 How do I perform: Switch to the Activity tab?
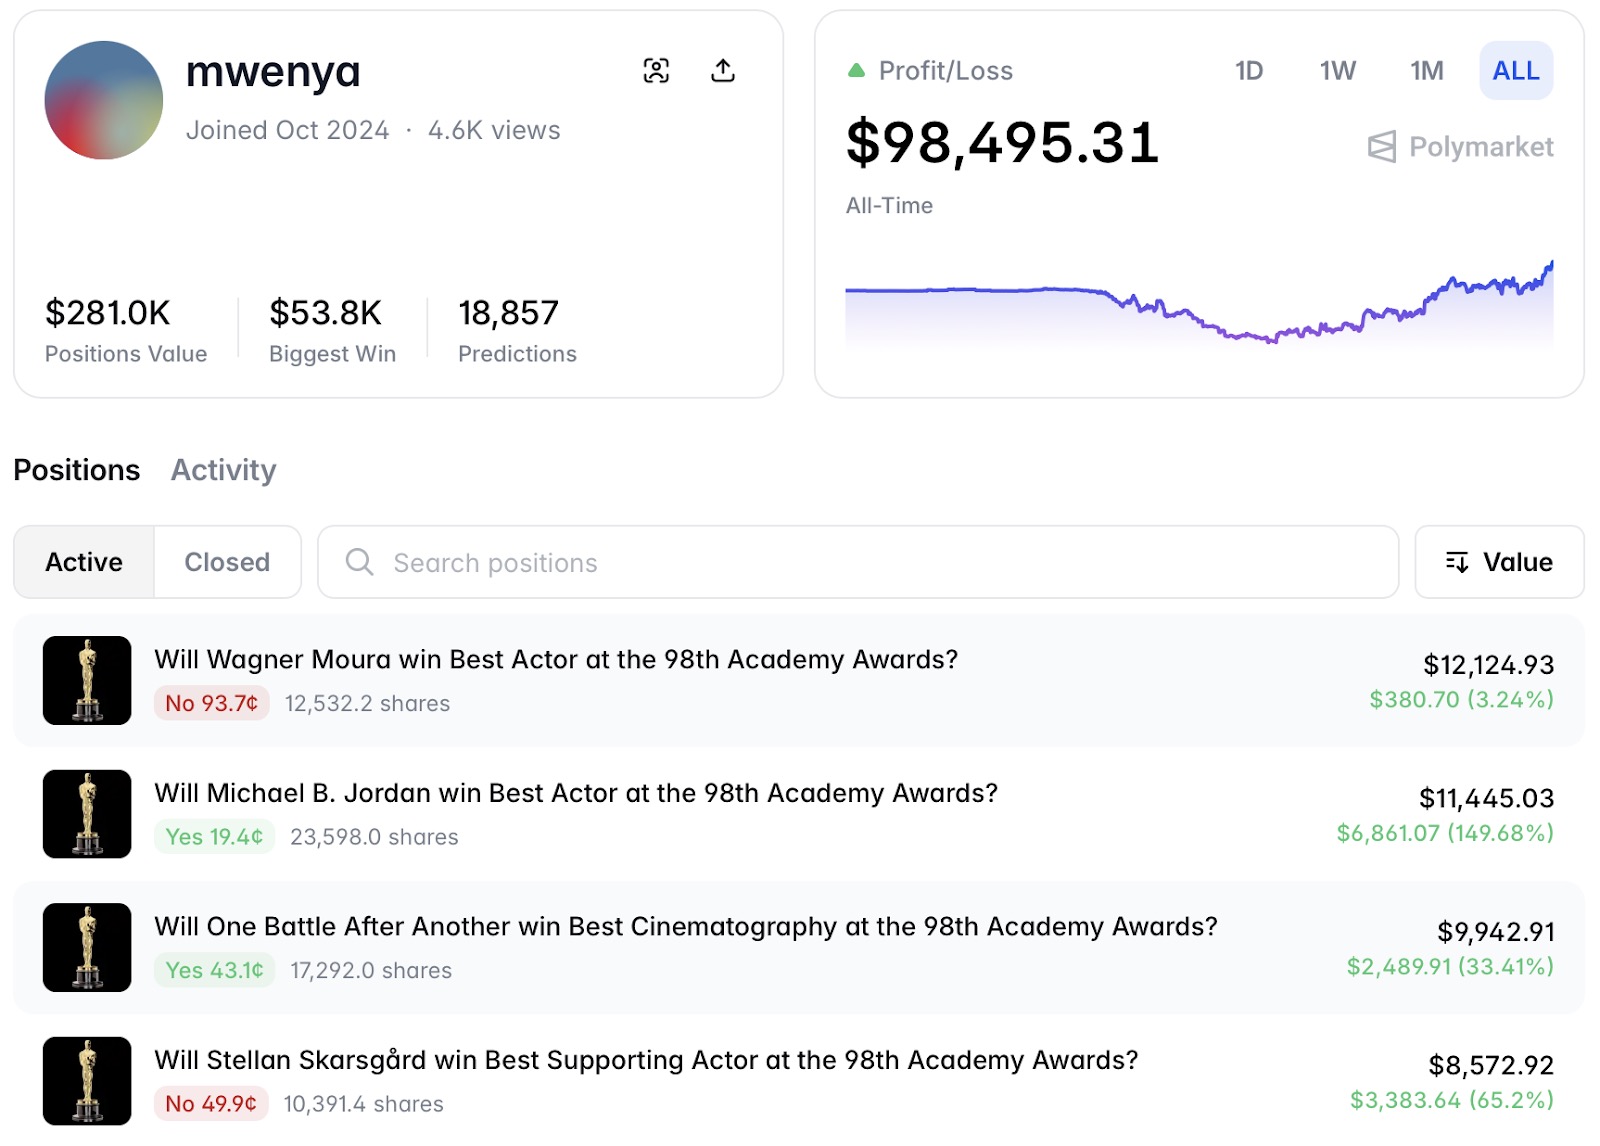[x=223, y=470]
